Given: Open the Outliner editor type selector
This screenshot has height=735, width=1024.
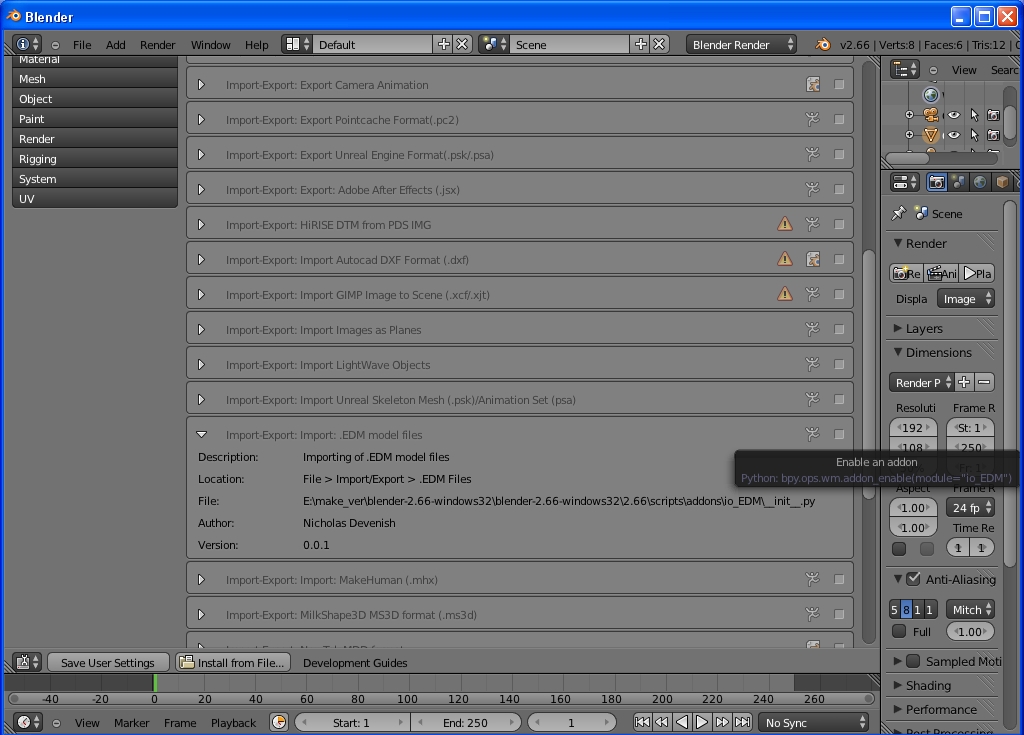Looking at the screenshot, I should click(x=905, y=69).
